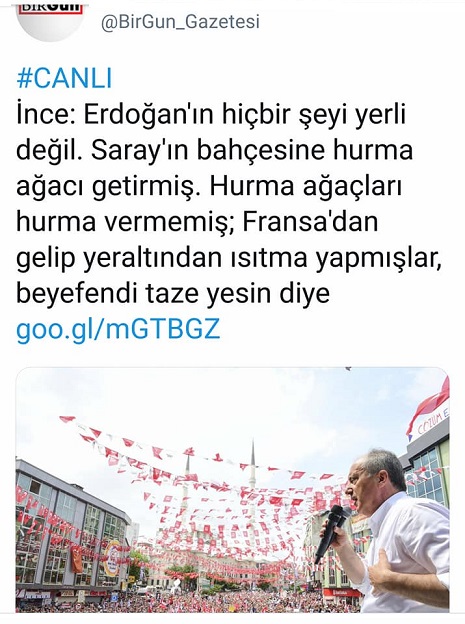
Task: Open the BirGün profile avatar
Action: 50,18
